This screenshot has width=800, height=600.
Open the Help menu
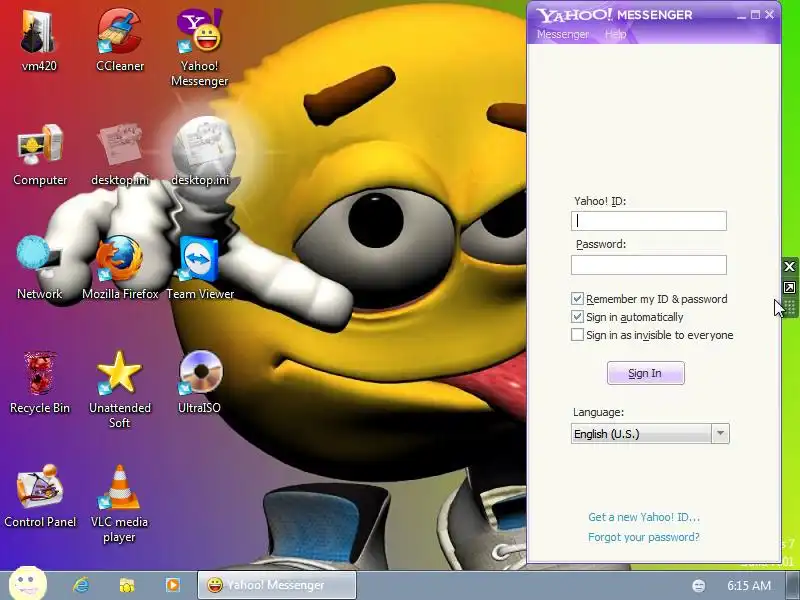pos(615,34)
